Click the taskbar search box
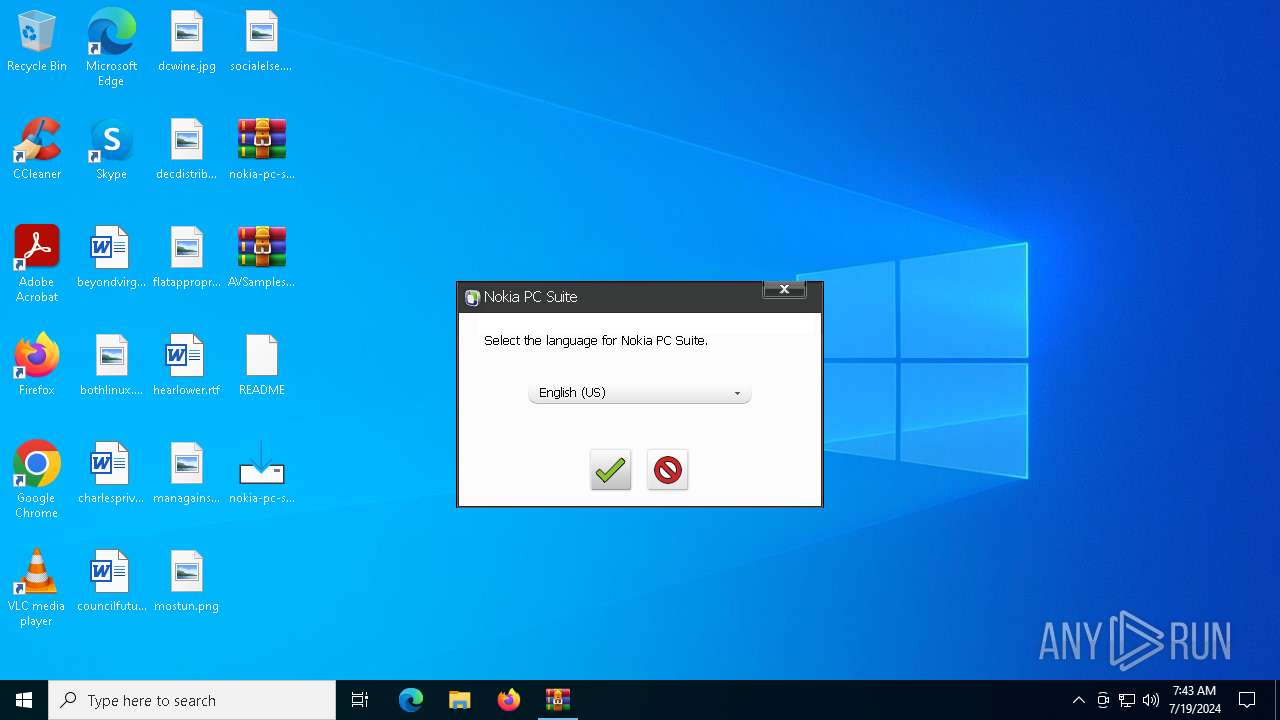Image resolution: width=1280 pixels, height=720 pixels. click(x=192, y=700)
